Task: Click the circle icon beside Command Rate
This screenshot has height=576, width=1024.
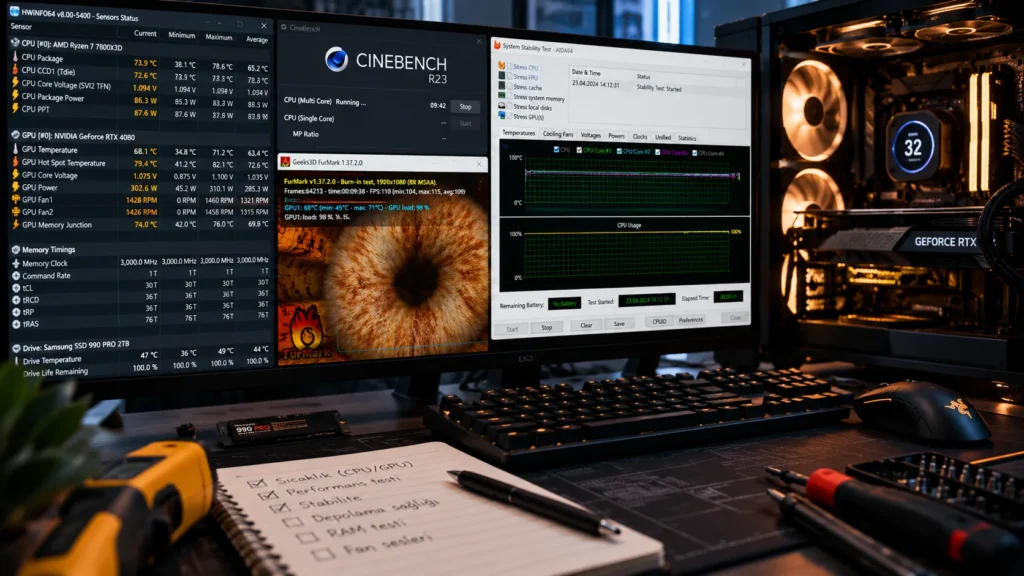Action: [x=16, y=276]
